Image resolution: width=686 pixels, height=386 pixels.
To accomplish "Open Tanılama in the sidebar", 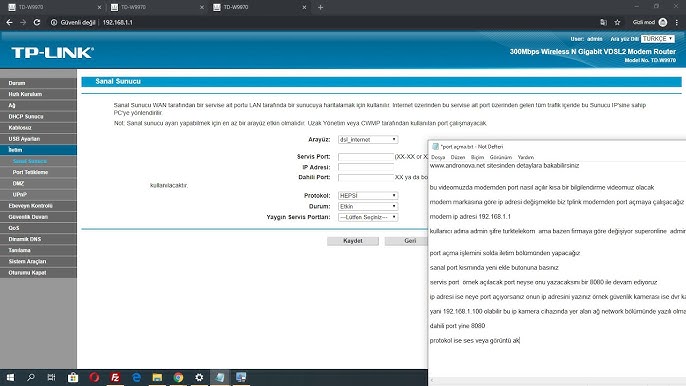I will [38, 250].
